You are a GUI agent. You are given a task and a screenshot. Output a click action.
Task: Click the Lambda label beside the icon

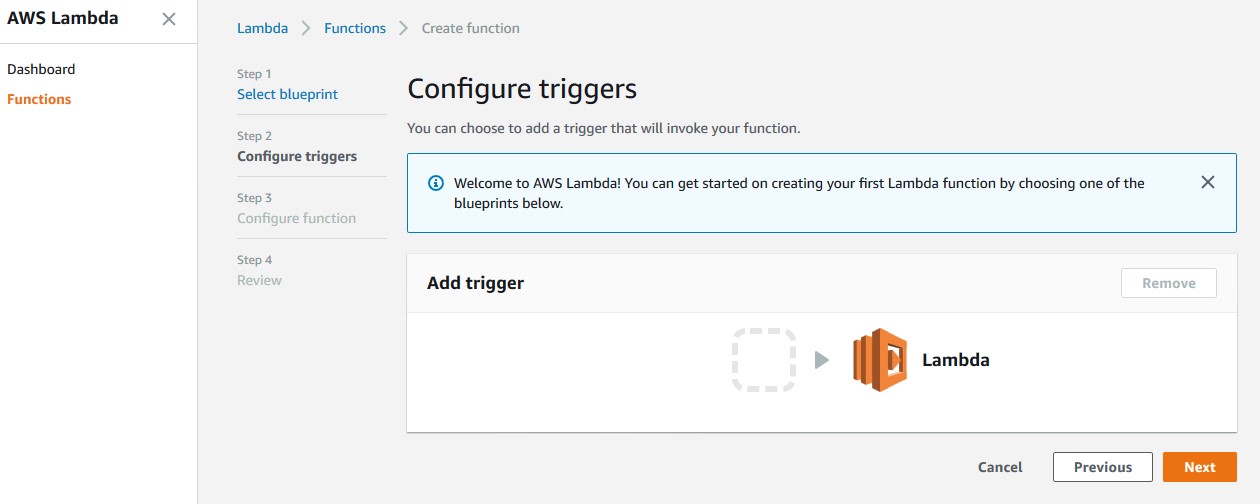(956, 360)
